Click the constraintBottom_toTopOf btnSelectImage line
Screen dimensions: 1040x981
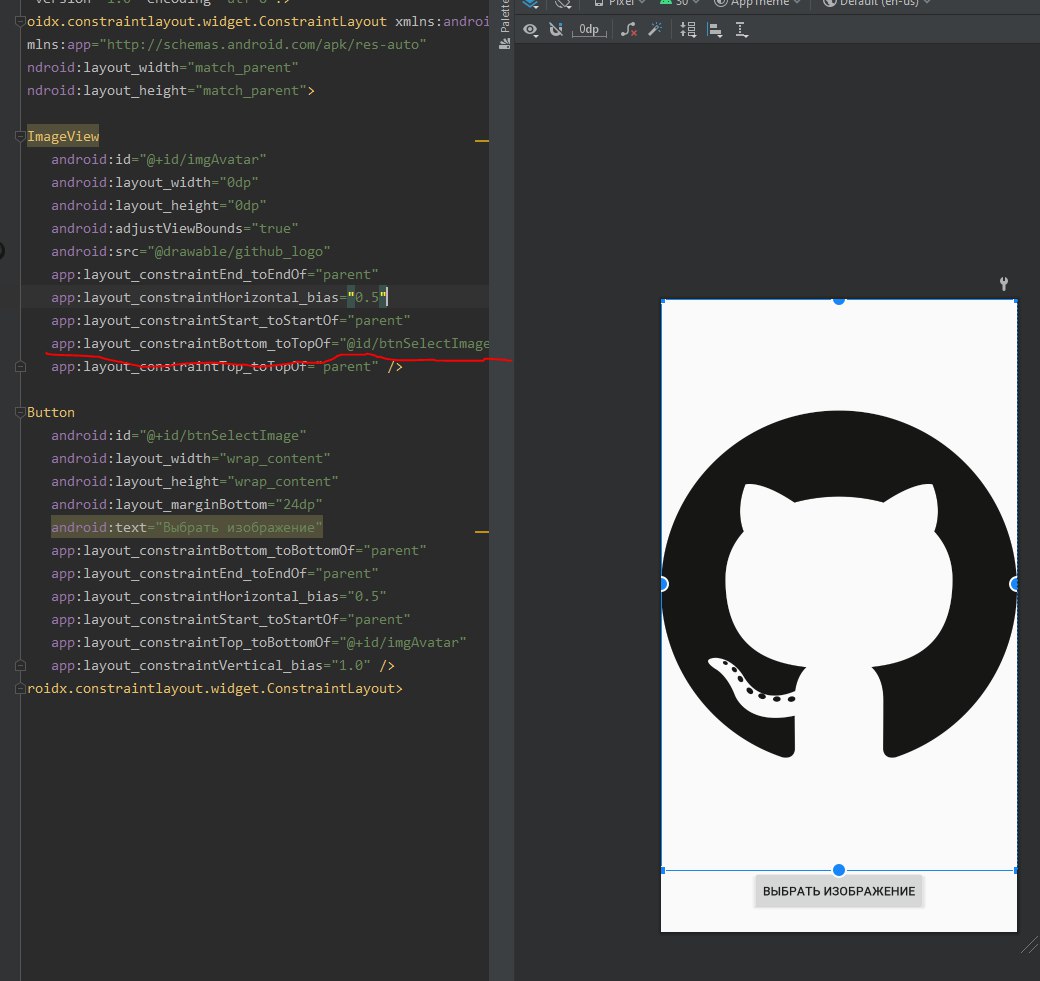coord(271,343)
